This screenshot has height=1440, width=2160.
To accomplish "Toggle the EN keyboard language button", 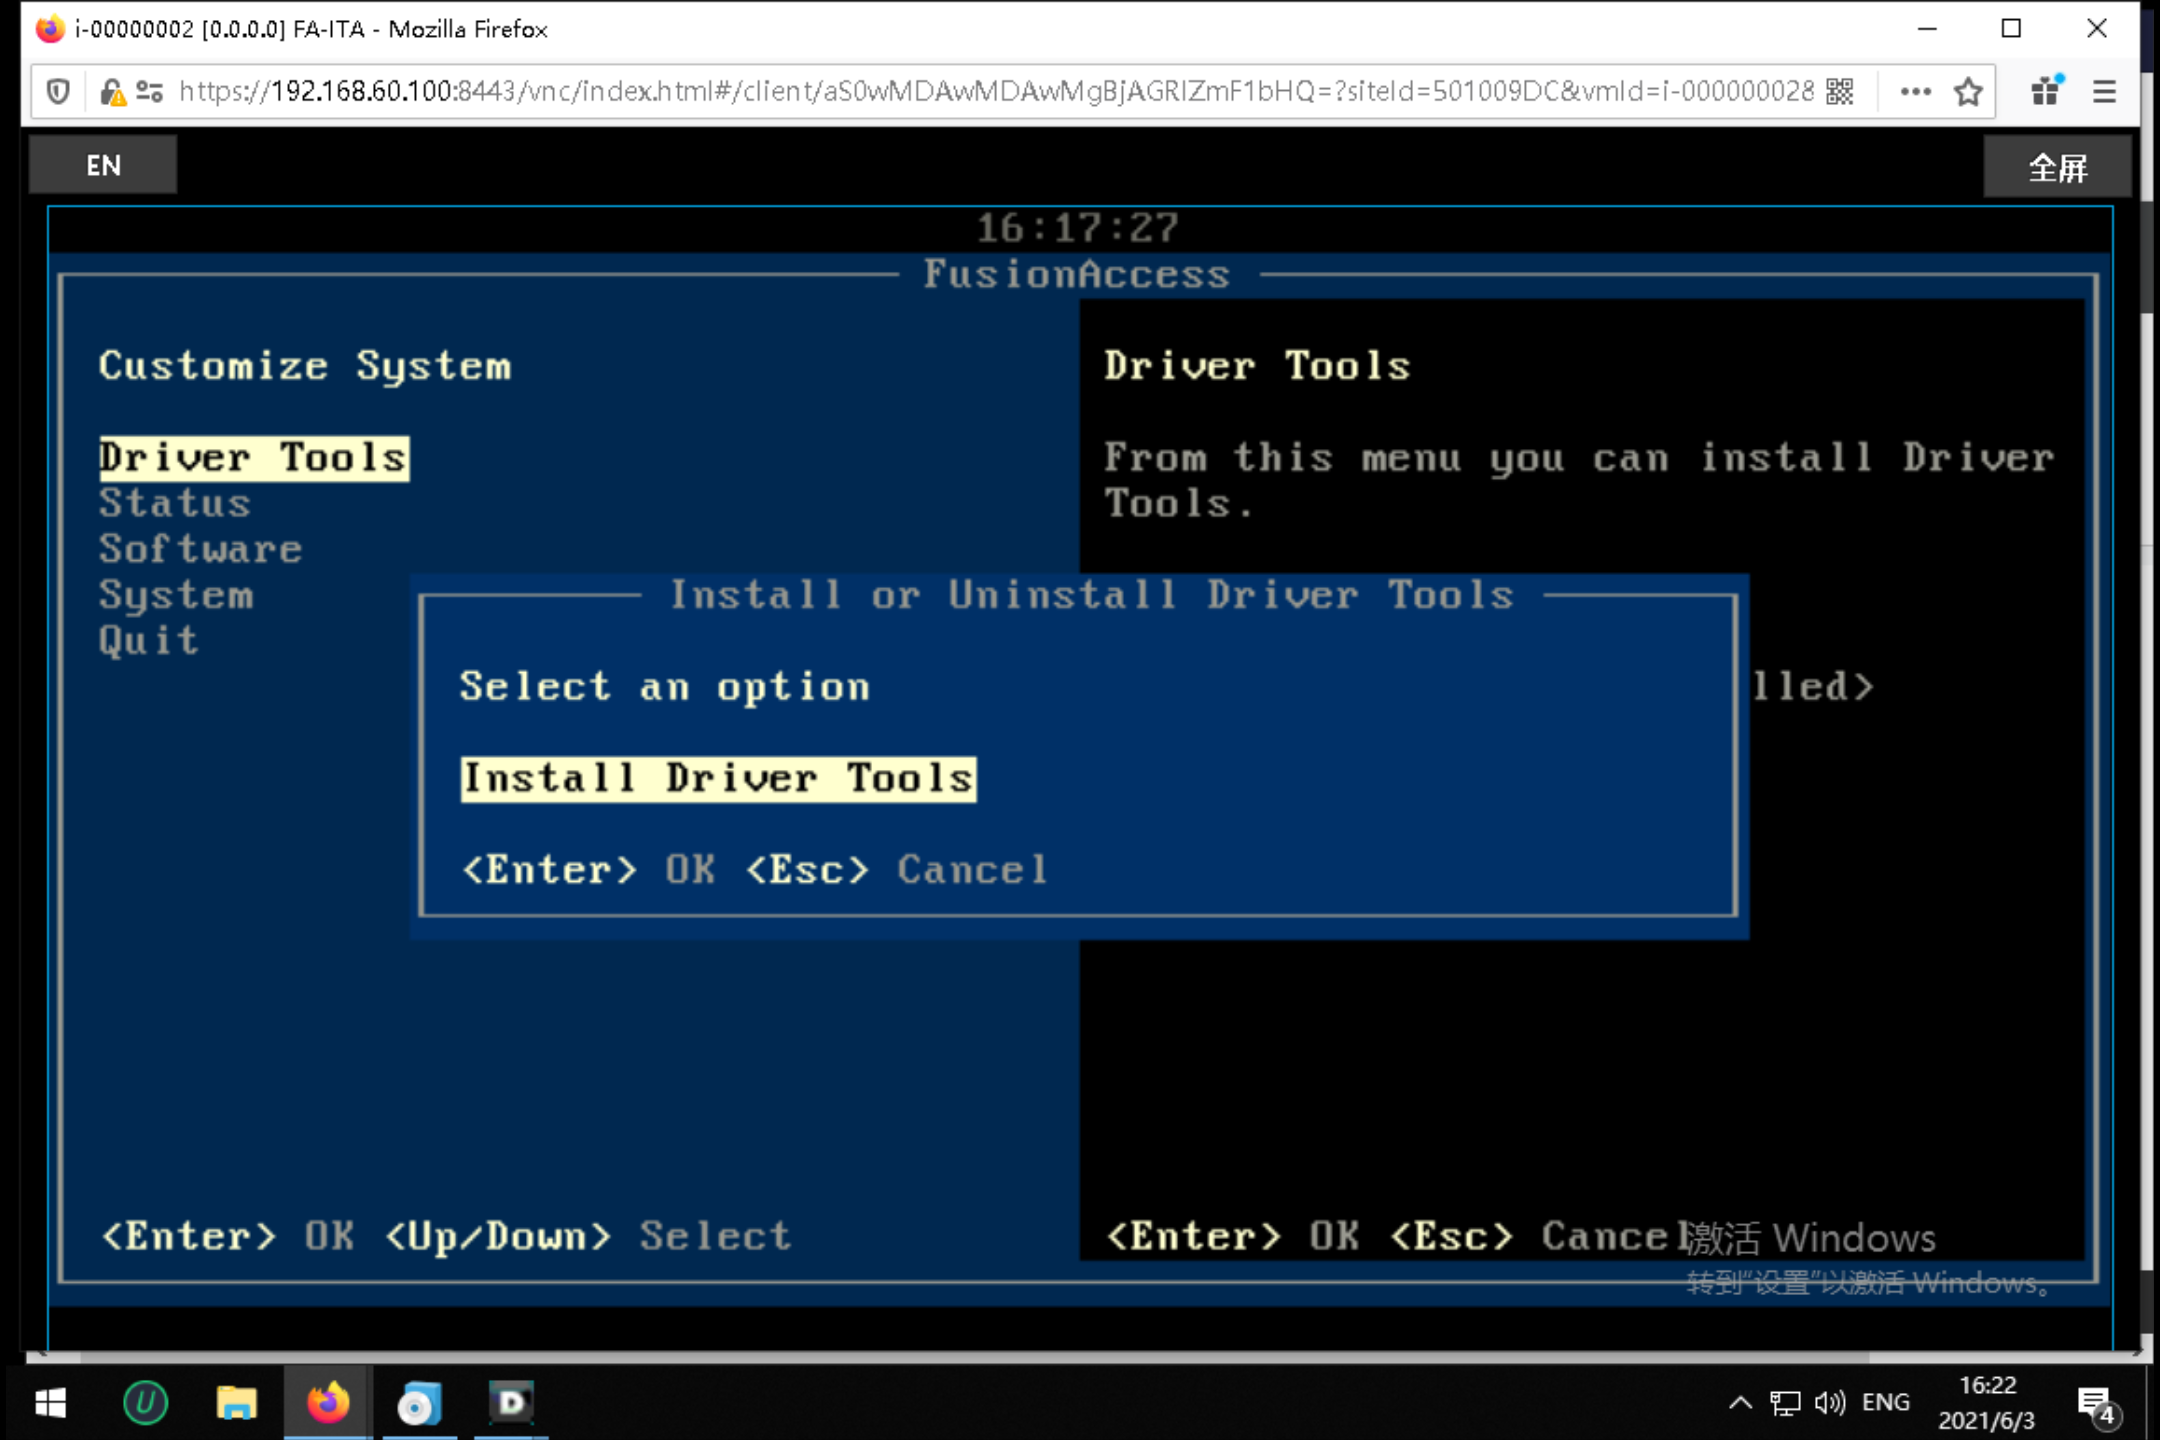I will [103, 165].
